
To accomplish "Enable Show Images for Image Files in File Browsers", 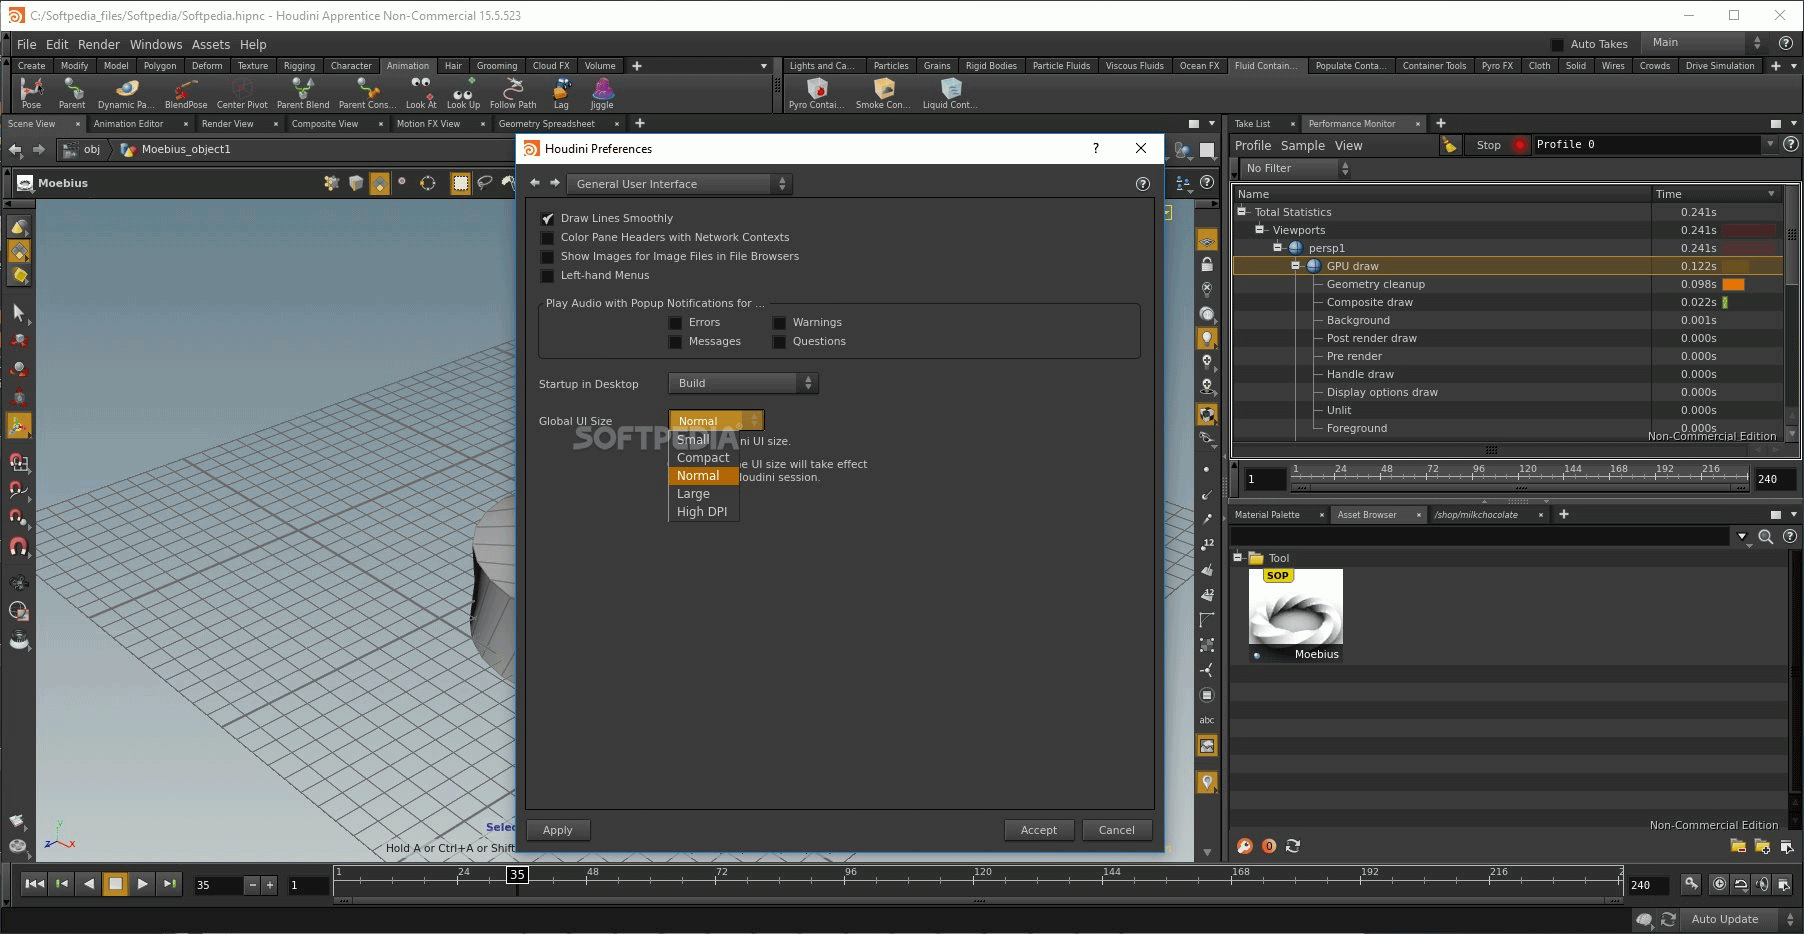I will pos(547,256).
